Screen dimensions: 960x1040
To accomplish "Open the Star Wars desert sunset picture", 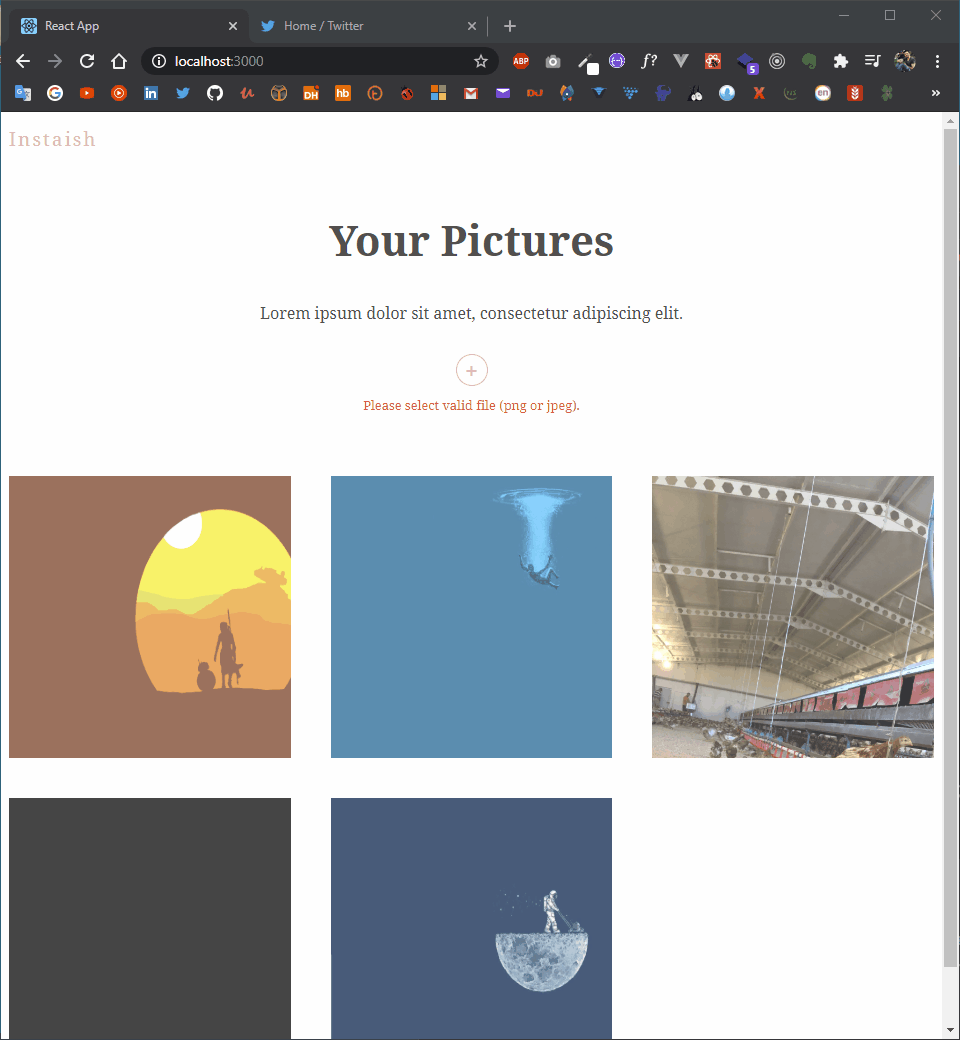I will (150, 617).
